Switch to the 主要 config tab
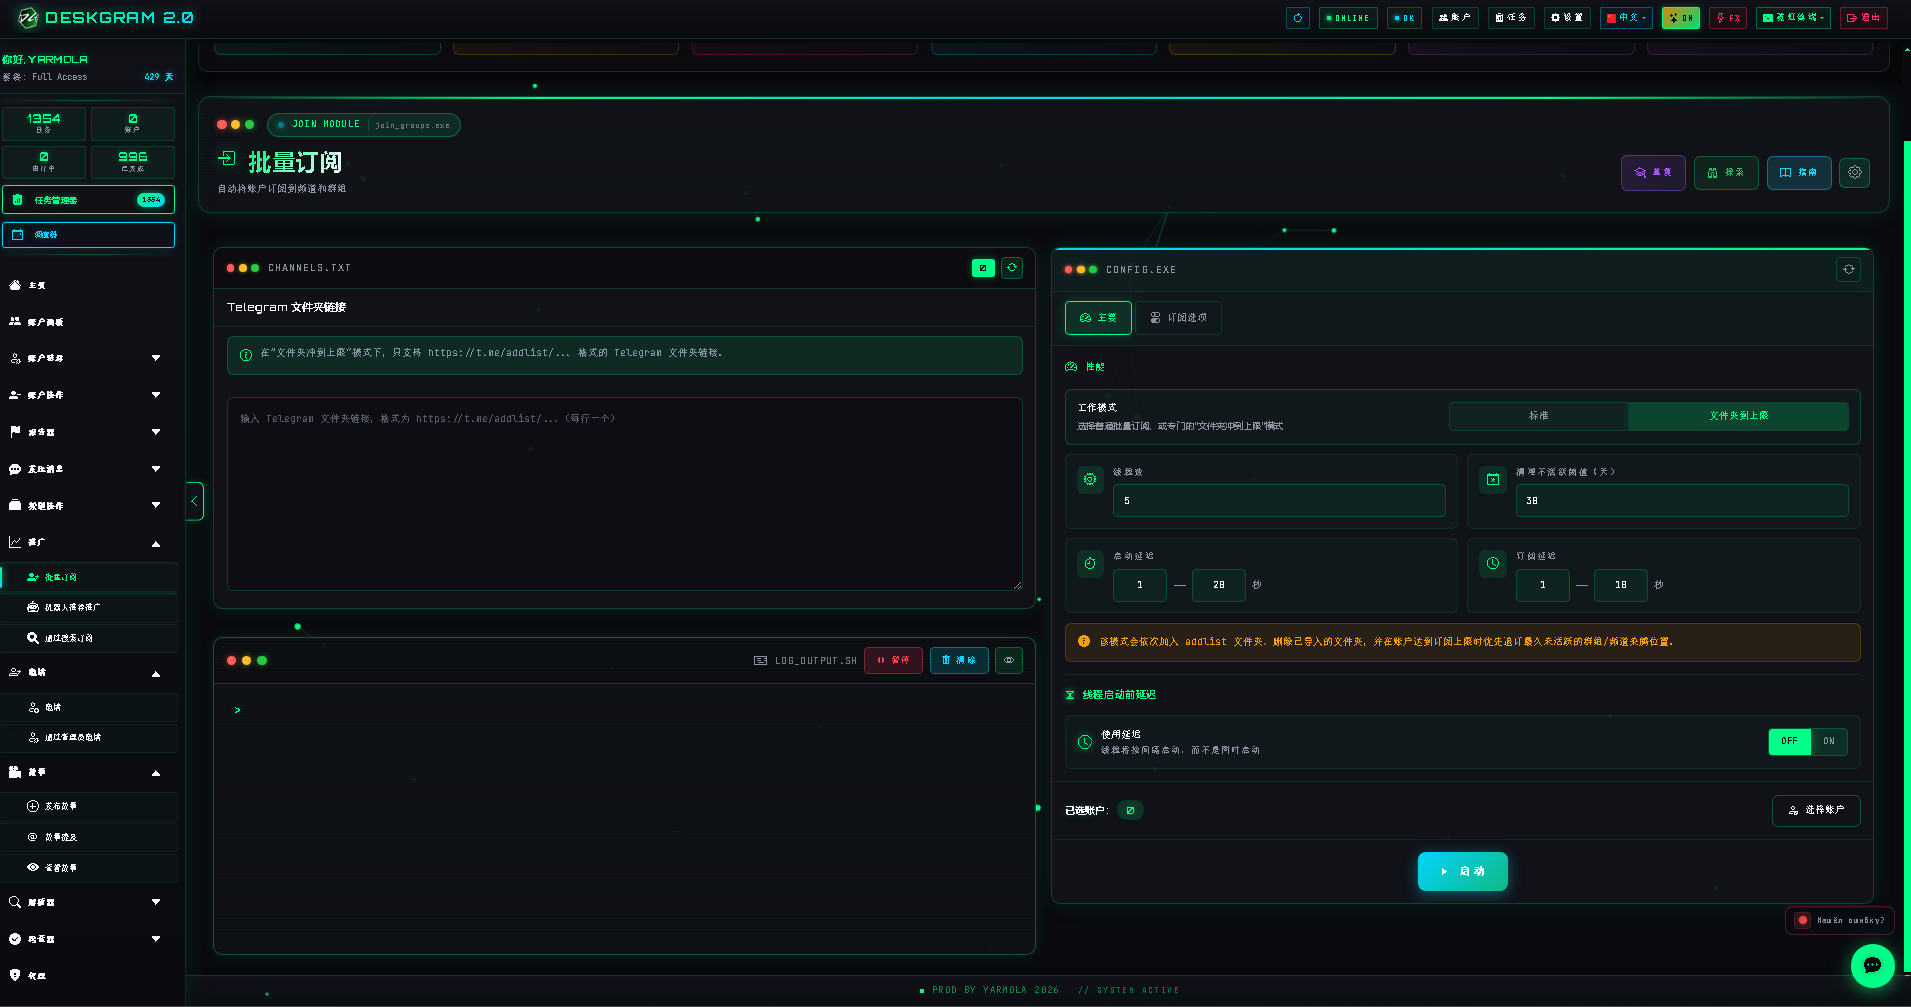Viewport: 1911px width, 1007px height. click(x=1098, y=318)
